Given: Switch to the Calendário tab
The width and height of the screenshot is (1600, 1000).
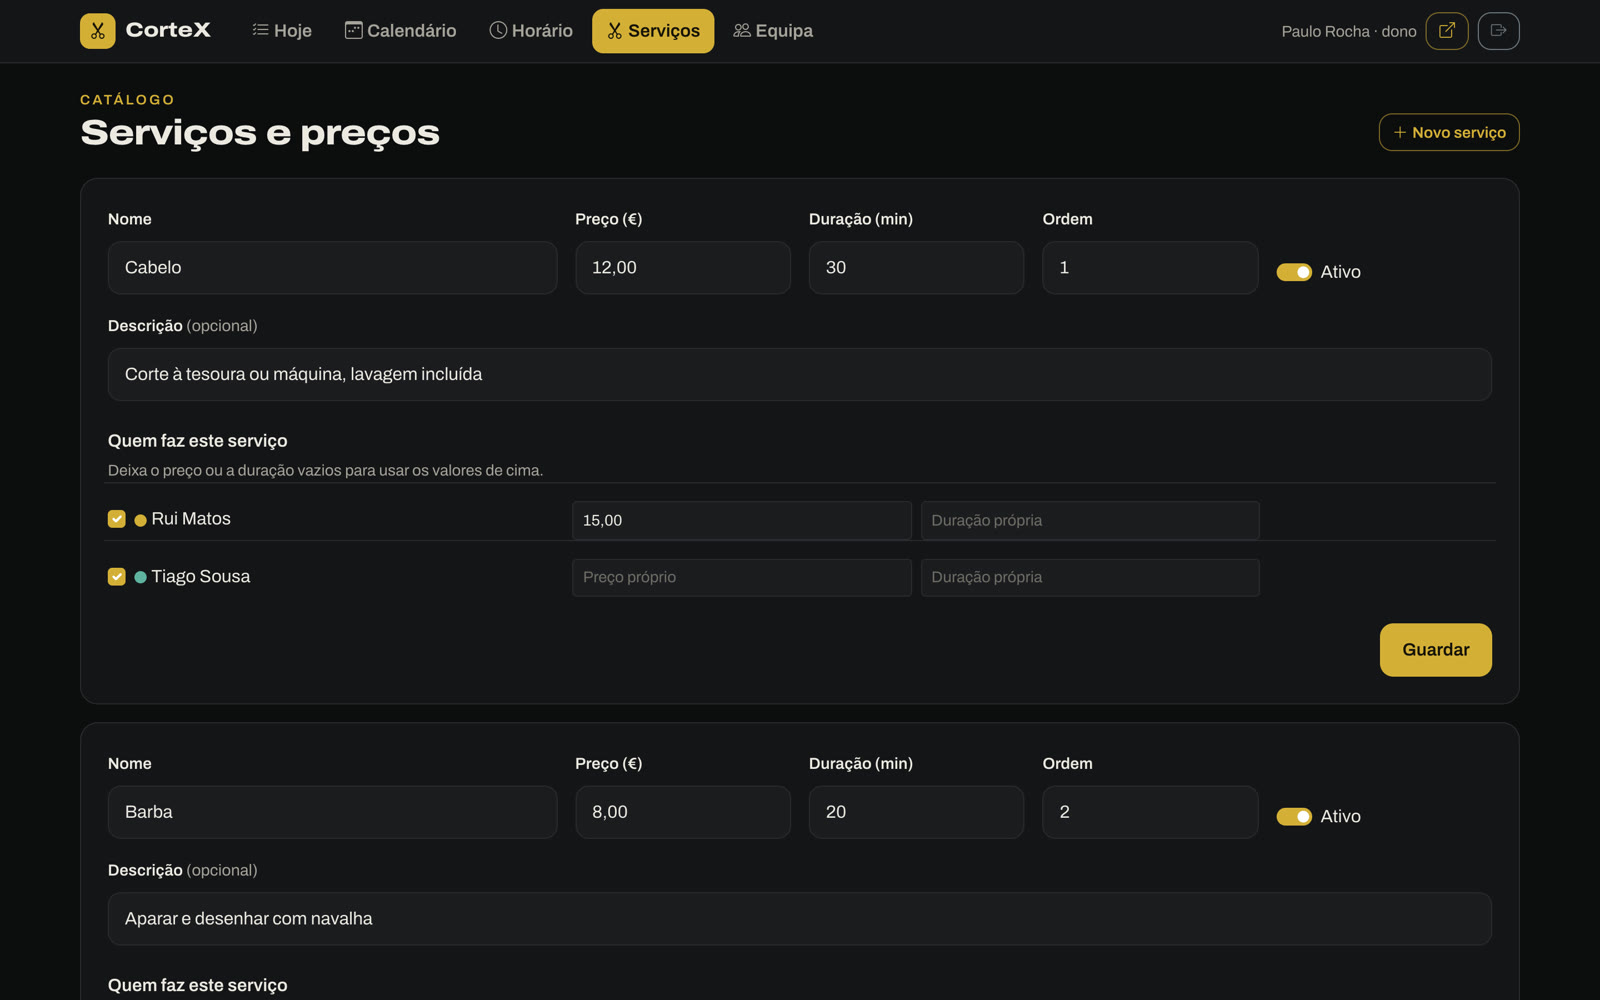Looking at the screenshot, I should (x=400, y=31).
